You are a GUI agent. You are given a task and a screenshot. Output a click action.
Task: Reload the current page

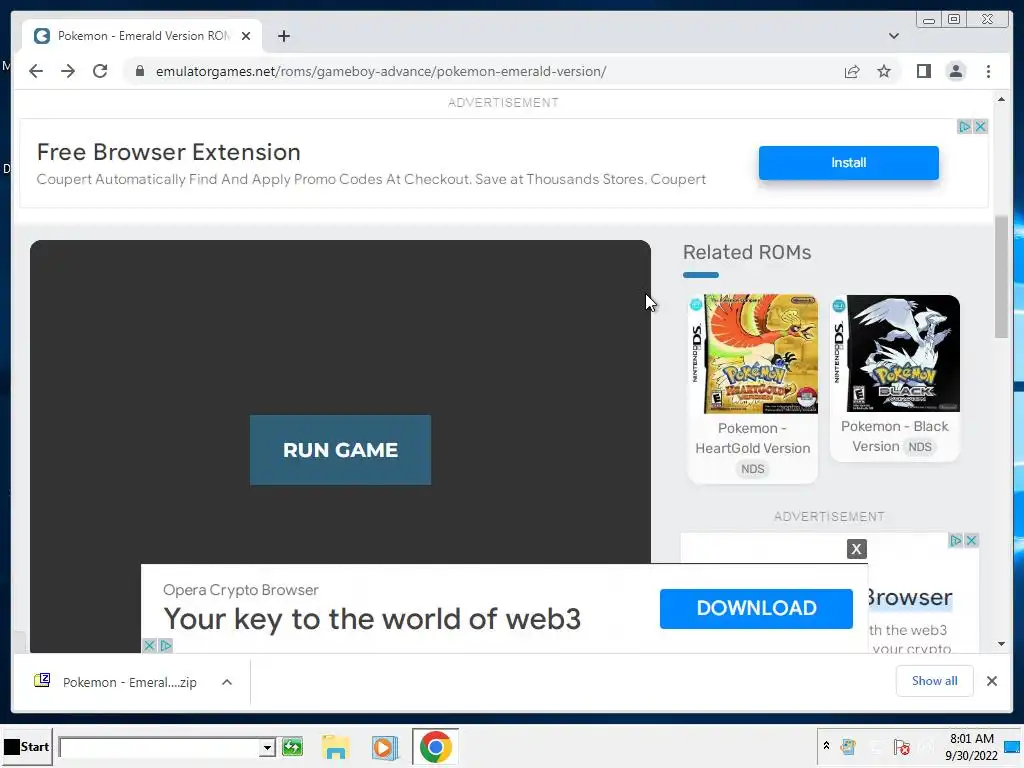point(100,71)
